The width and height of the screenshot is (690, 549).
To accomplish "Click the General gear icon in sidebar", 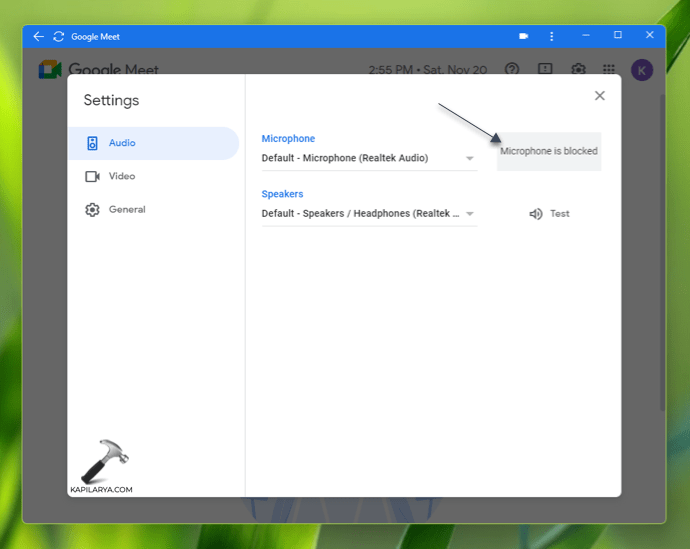I will click(92, 209).
